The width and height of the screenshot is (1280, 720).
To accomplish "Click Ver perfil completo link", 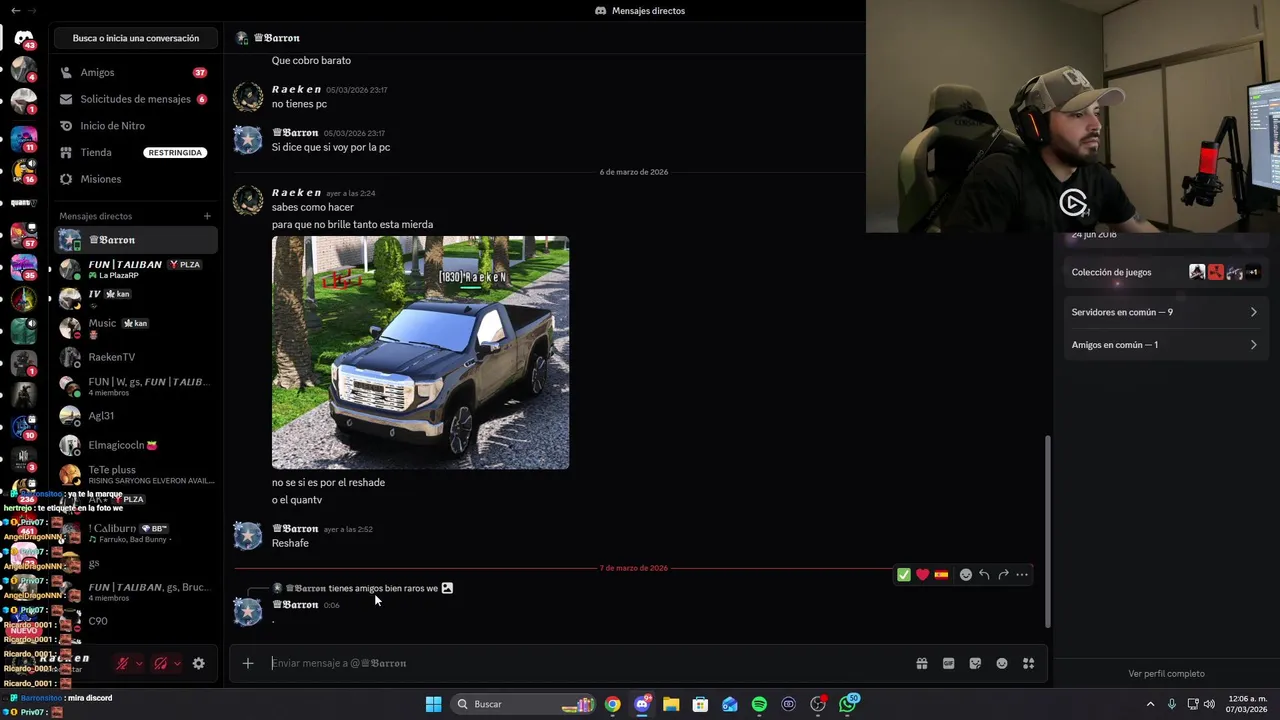I will 1166,674.
